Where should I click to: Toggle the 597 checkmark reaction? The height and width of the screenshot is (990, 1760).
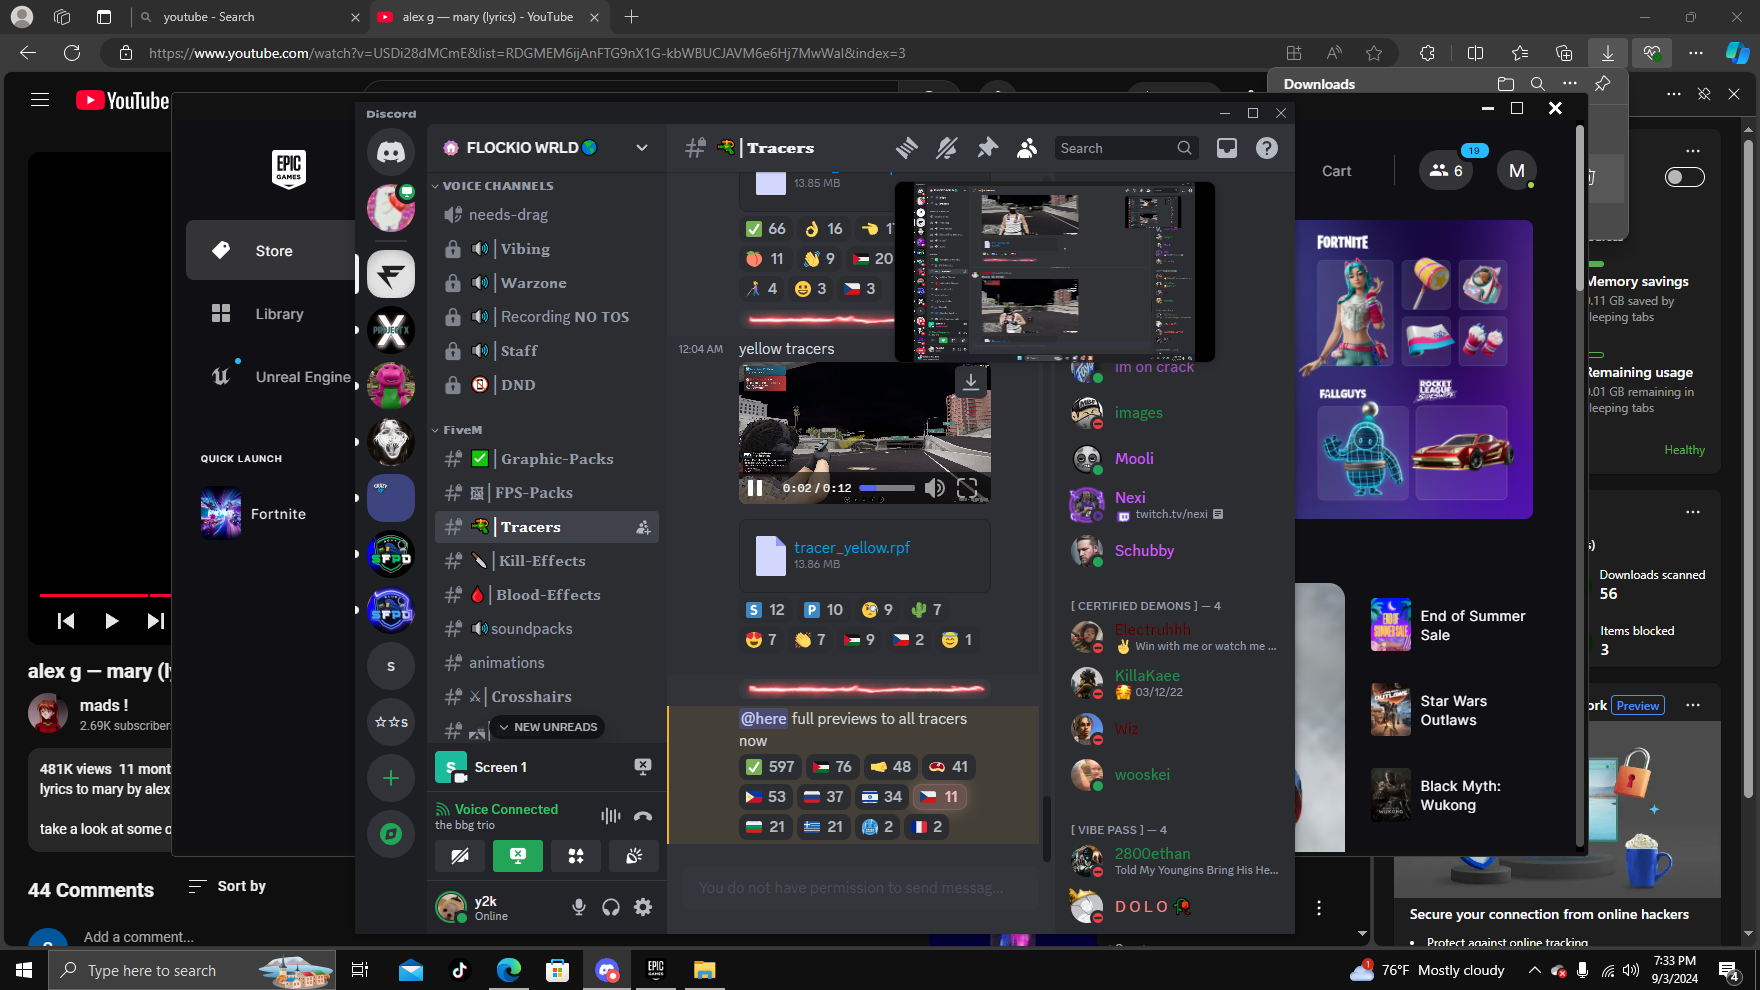coord(770,767)
